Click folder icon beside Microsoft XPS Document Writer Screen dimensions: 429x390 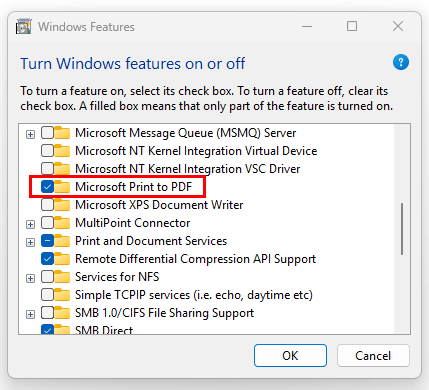pyautogui.click(x=62, y=205)
